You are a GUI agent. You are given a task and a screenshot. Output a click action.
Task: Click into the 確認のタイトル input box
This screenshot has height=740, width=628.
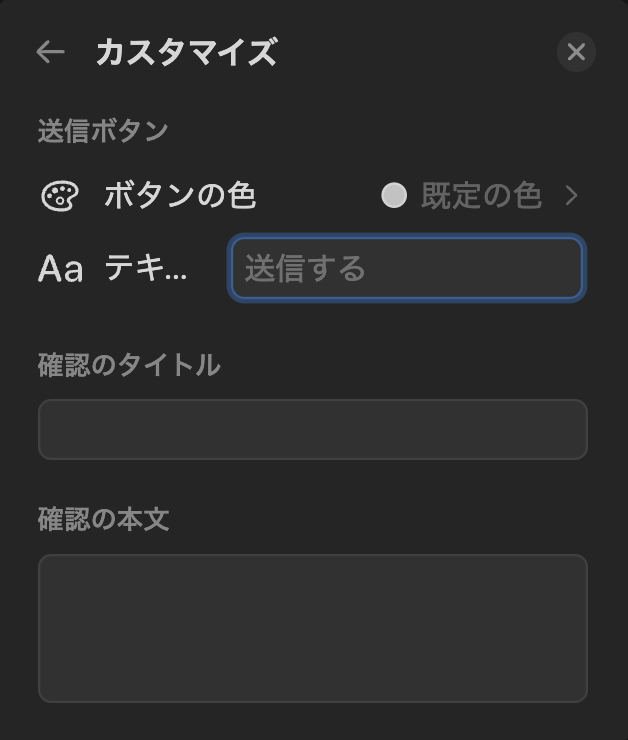[312, 429]
